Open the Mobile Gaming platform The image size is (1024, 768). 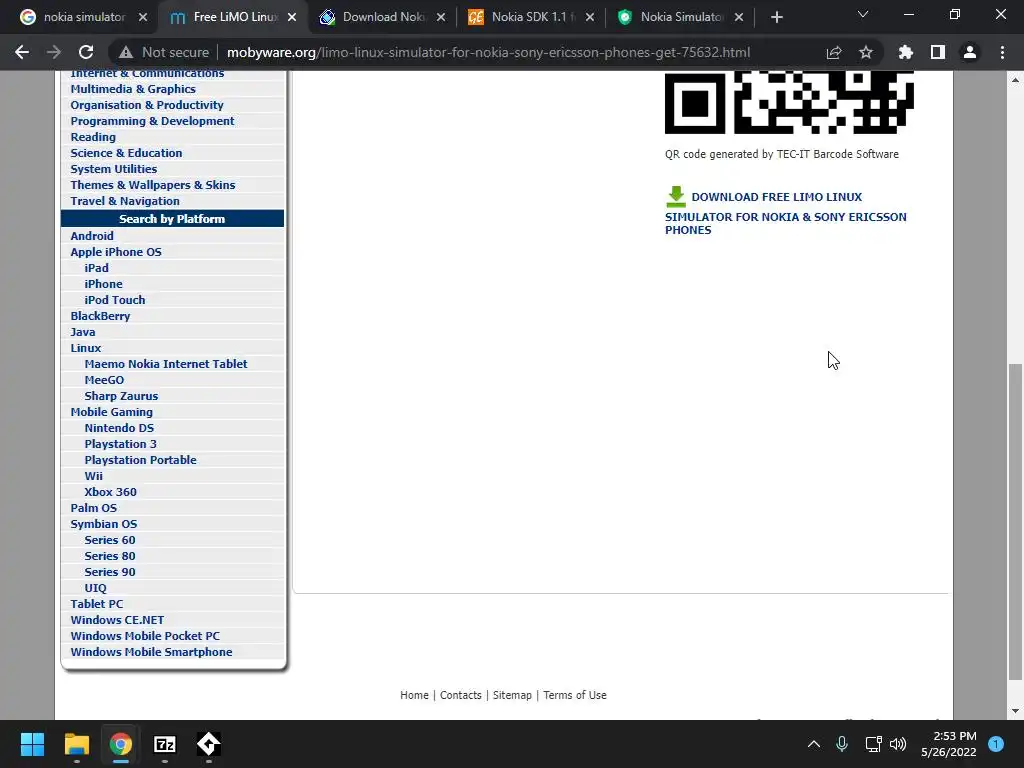pos(112,412)
